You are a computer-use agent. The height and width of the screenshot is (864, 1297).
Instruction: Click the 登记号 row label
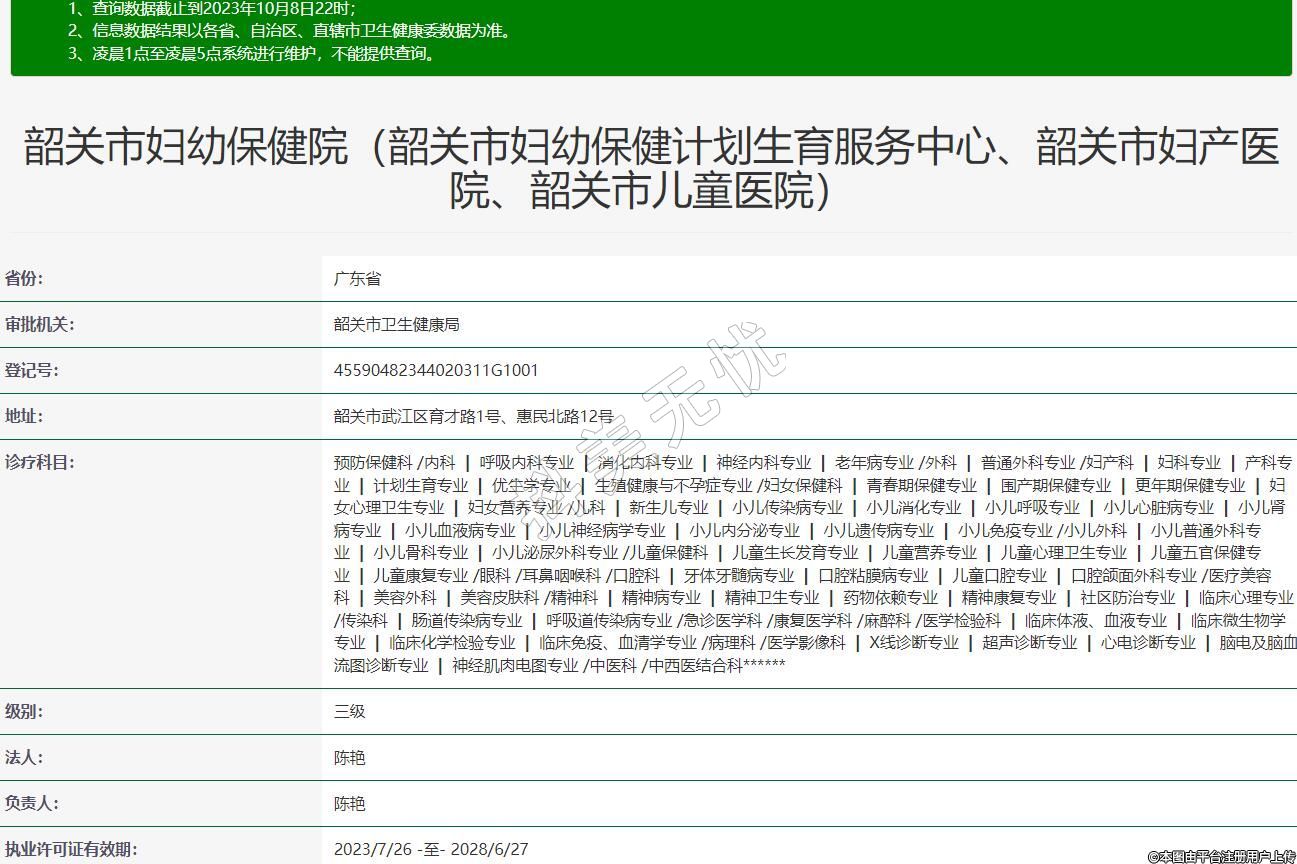(x=31, y=370)
